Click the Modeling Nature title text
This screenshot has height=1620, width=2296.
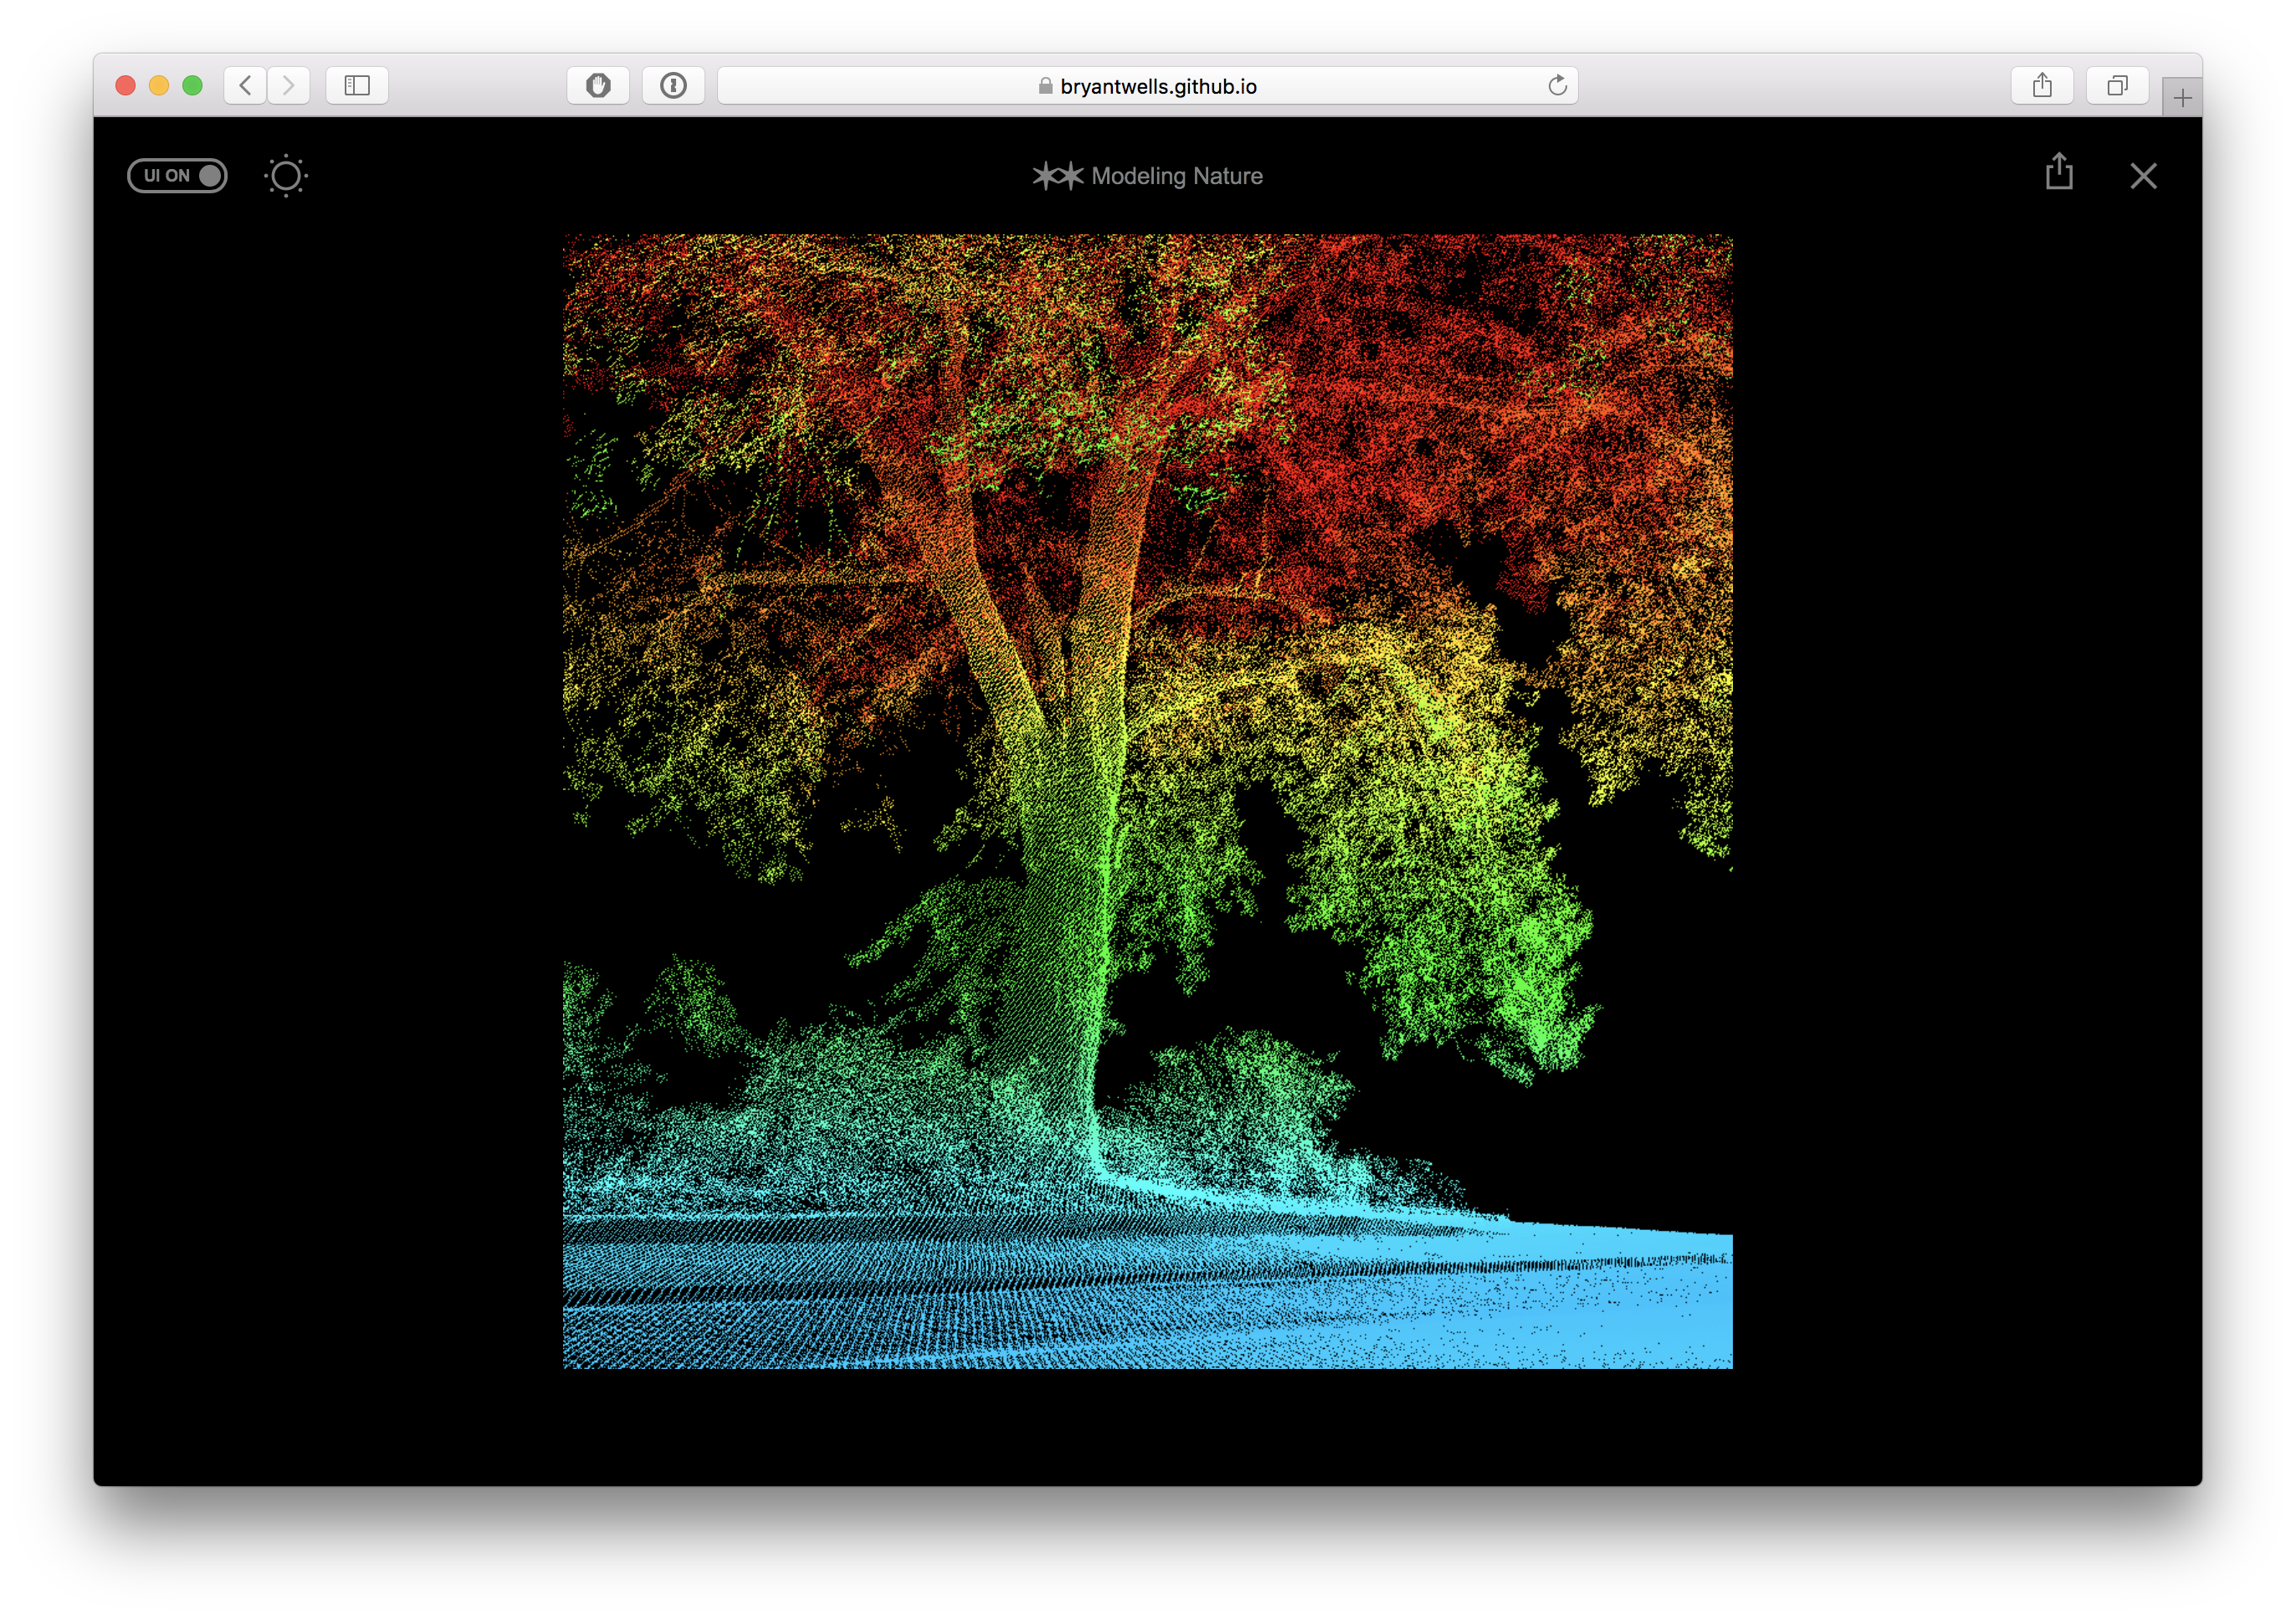pyautogui.click(x=1177, y=176)
